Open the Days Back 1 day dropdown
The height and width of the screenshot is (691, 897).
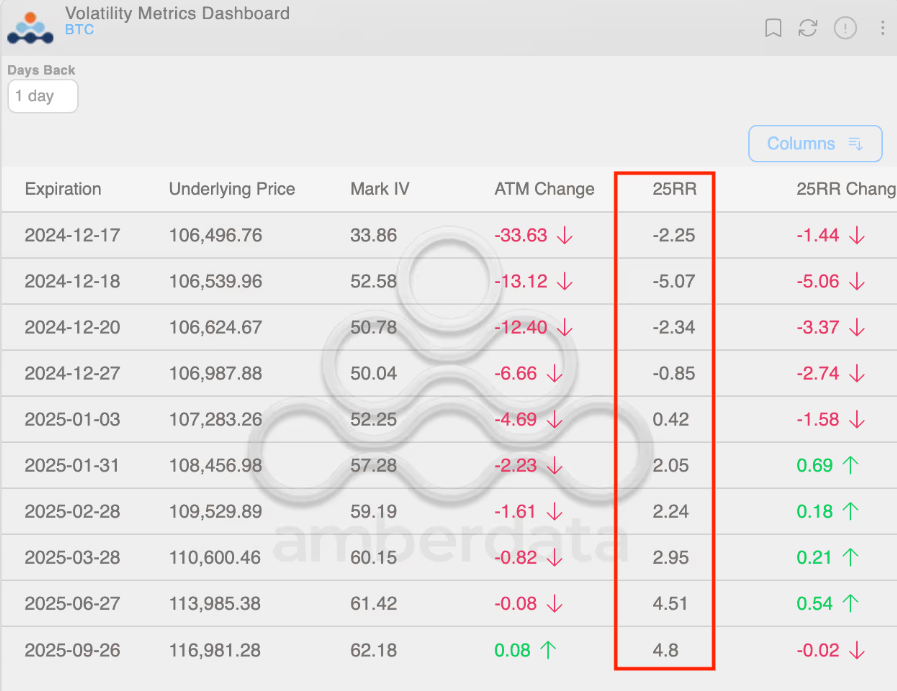point(43,96)
